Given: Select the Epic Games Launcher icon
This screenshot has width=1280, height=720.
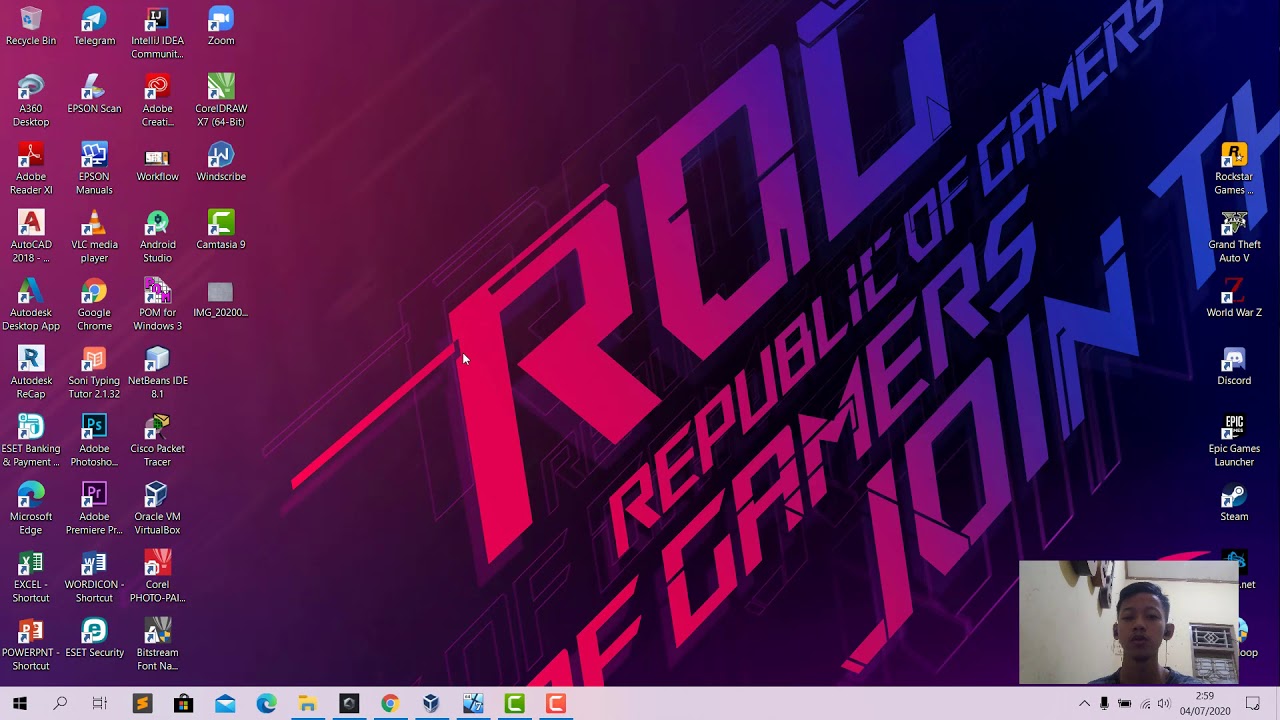Looking at the screenshot, I should pos(1234,441).
